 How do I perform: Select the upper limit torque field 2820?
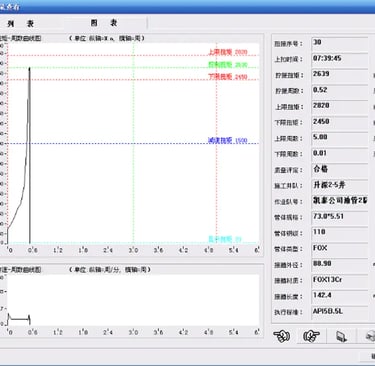pyautogui.click(x=340, y=106)
